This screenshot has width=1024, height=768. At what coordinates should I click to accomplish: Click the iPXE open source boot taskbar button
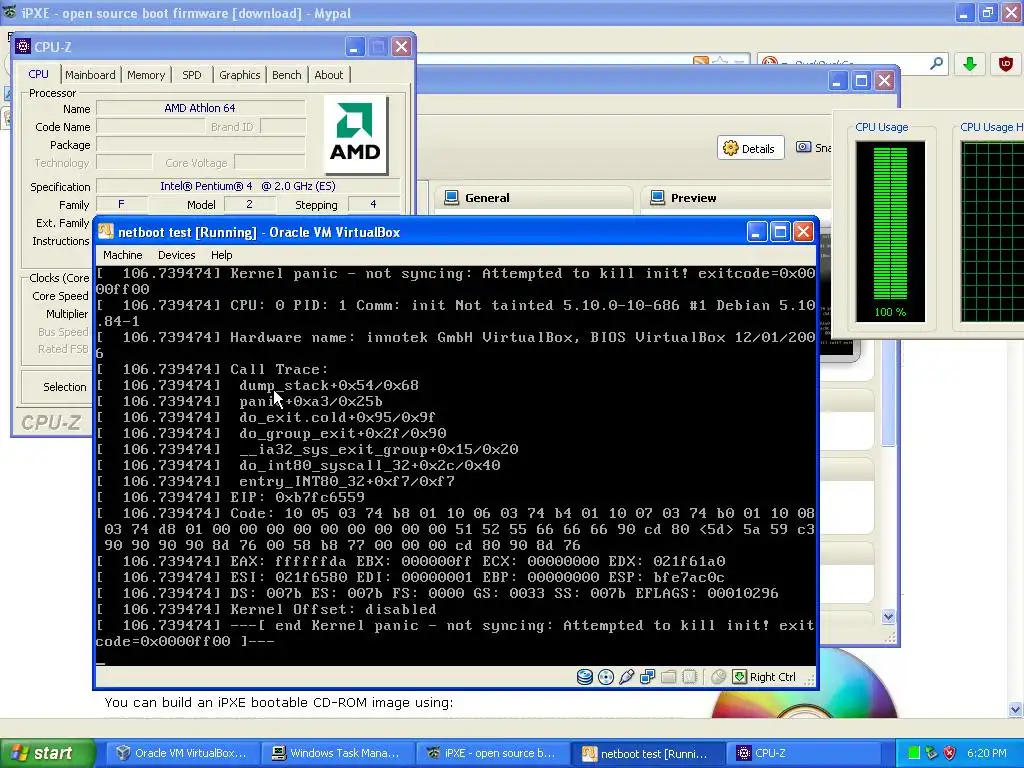point(492,753)
